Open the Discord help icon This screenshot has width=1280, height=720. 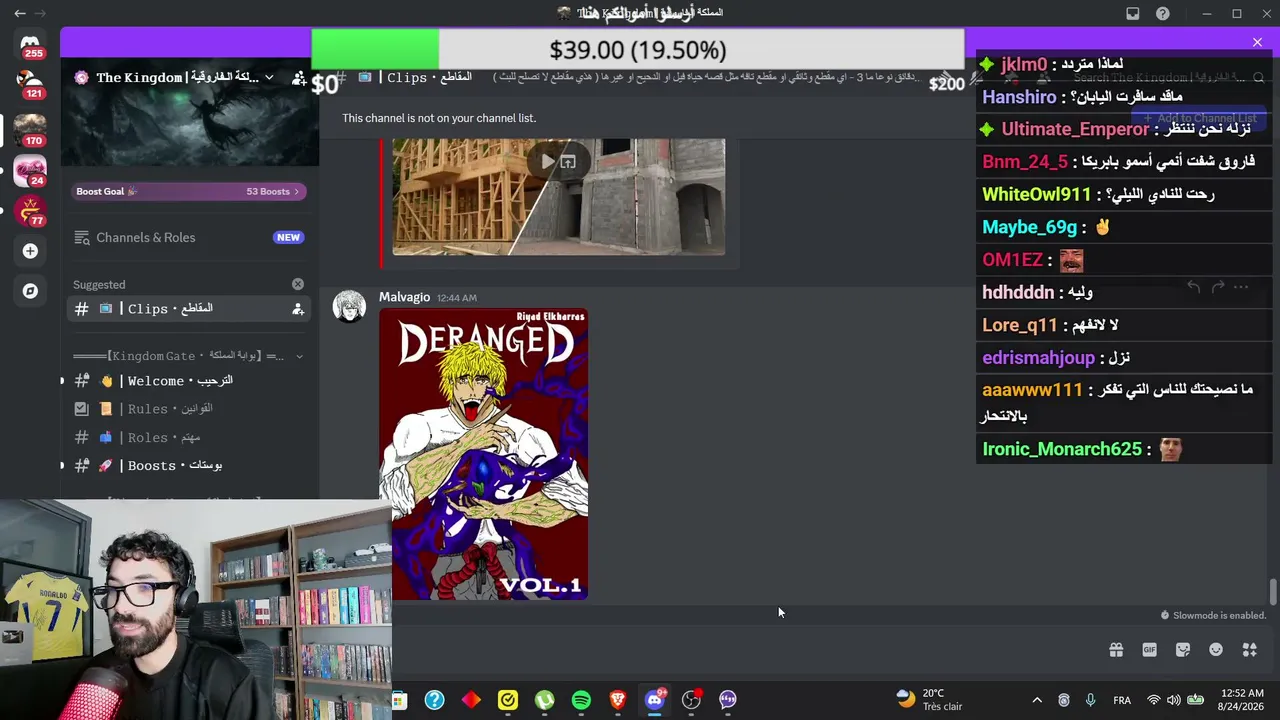click(1163, 13)
